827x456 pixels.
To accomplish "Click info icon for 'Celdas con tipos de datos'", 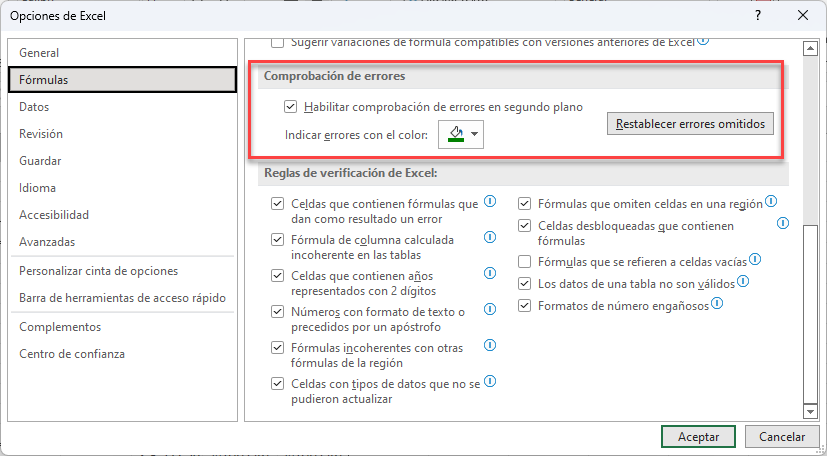I will click(490, 381).
